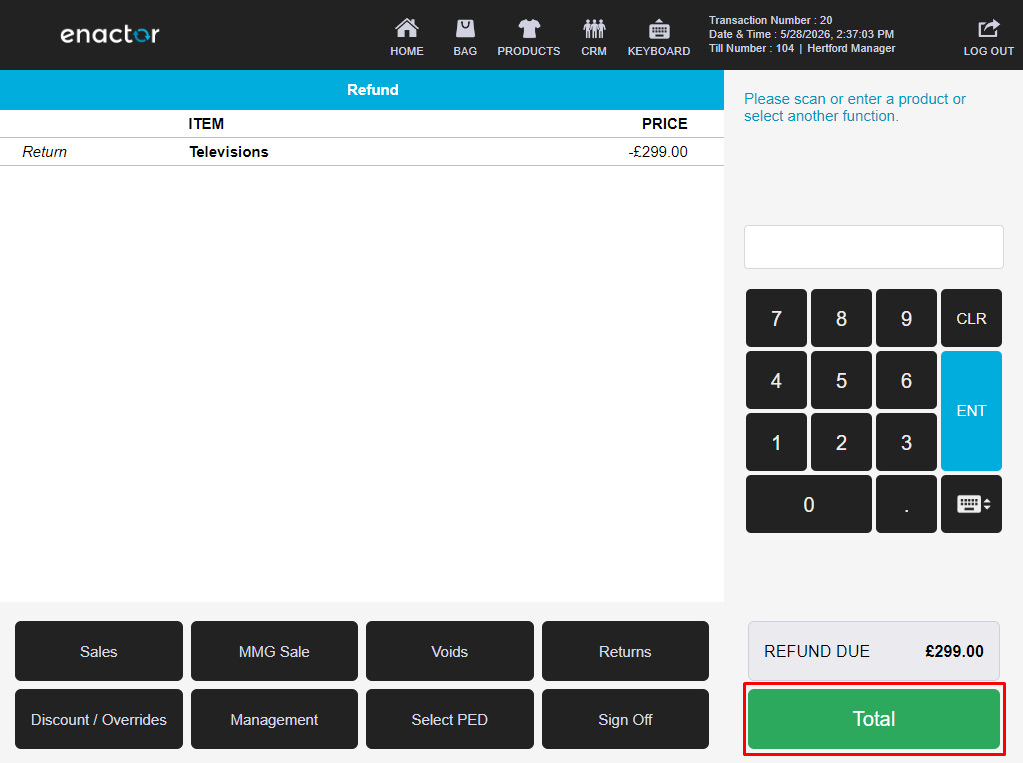The height and width of the screenshot is (763, 1023).
Task: Tap keypad digit 3
Action: pyautogui.click(x=906, y=442)
